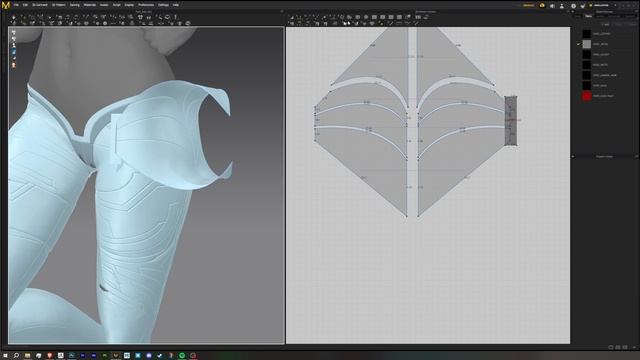Open the Help menu
This screenshot has width=640, height=360.
pos(176,5)
